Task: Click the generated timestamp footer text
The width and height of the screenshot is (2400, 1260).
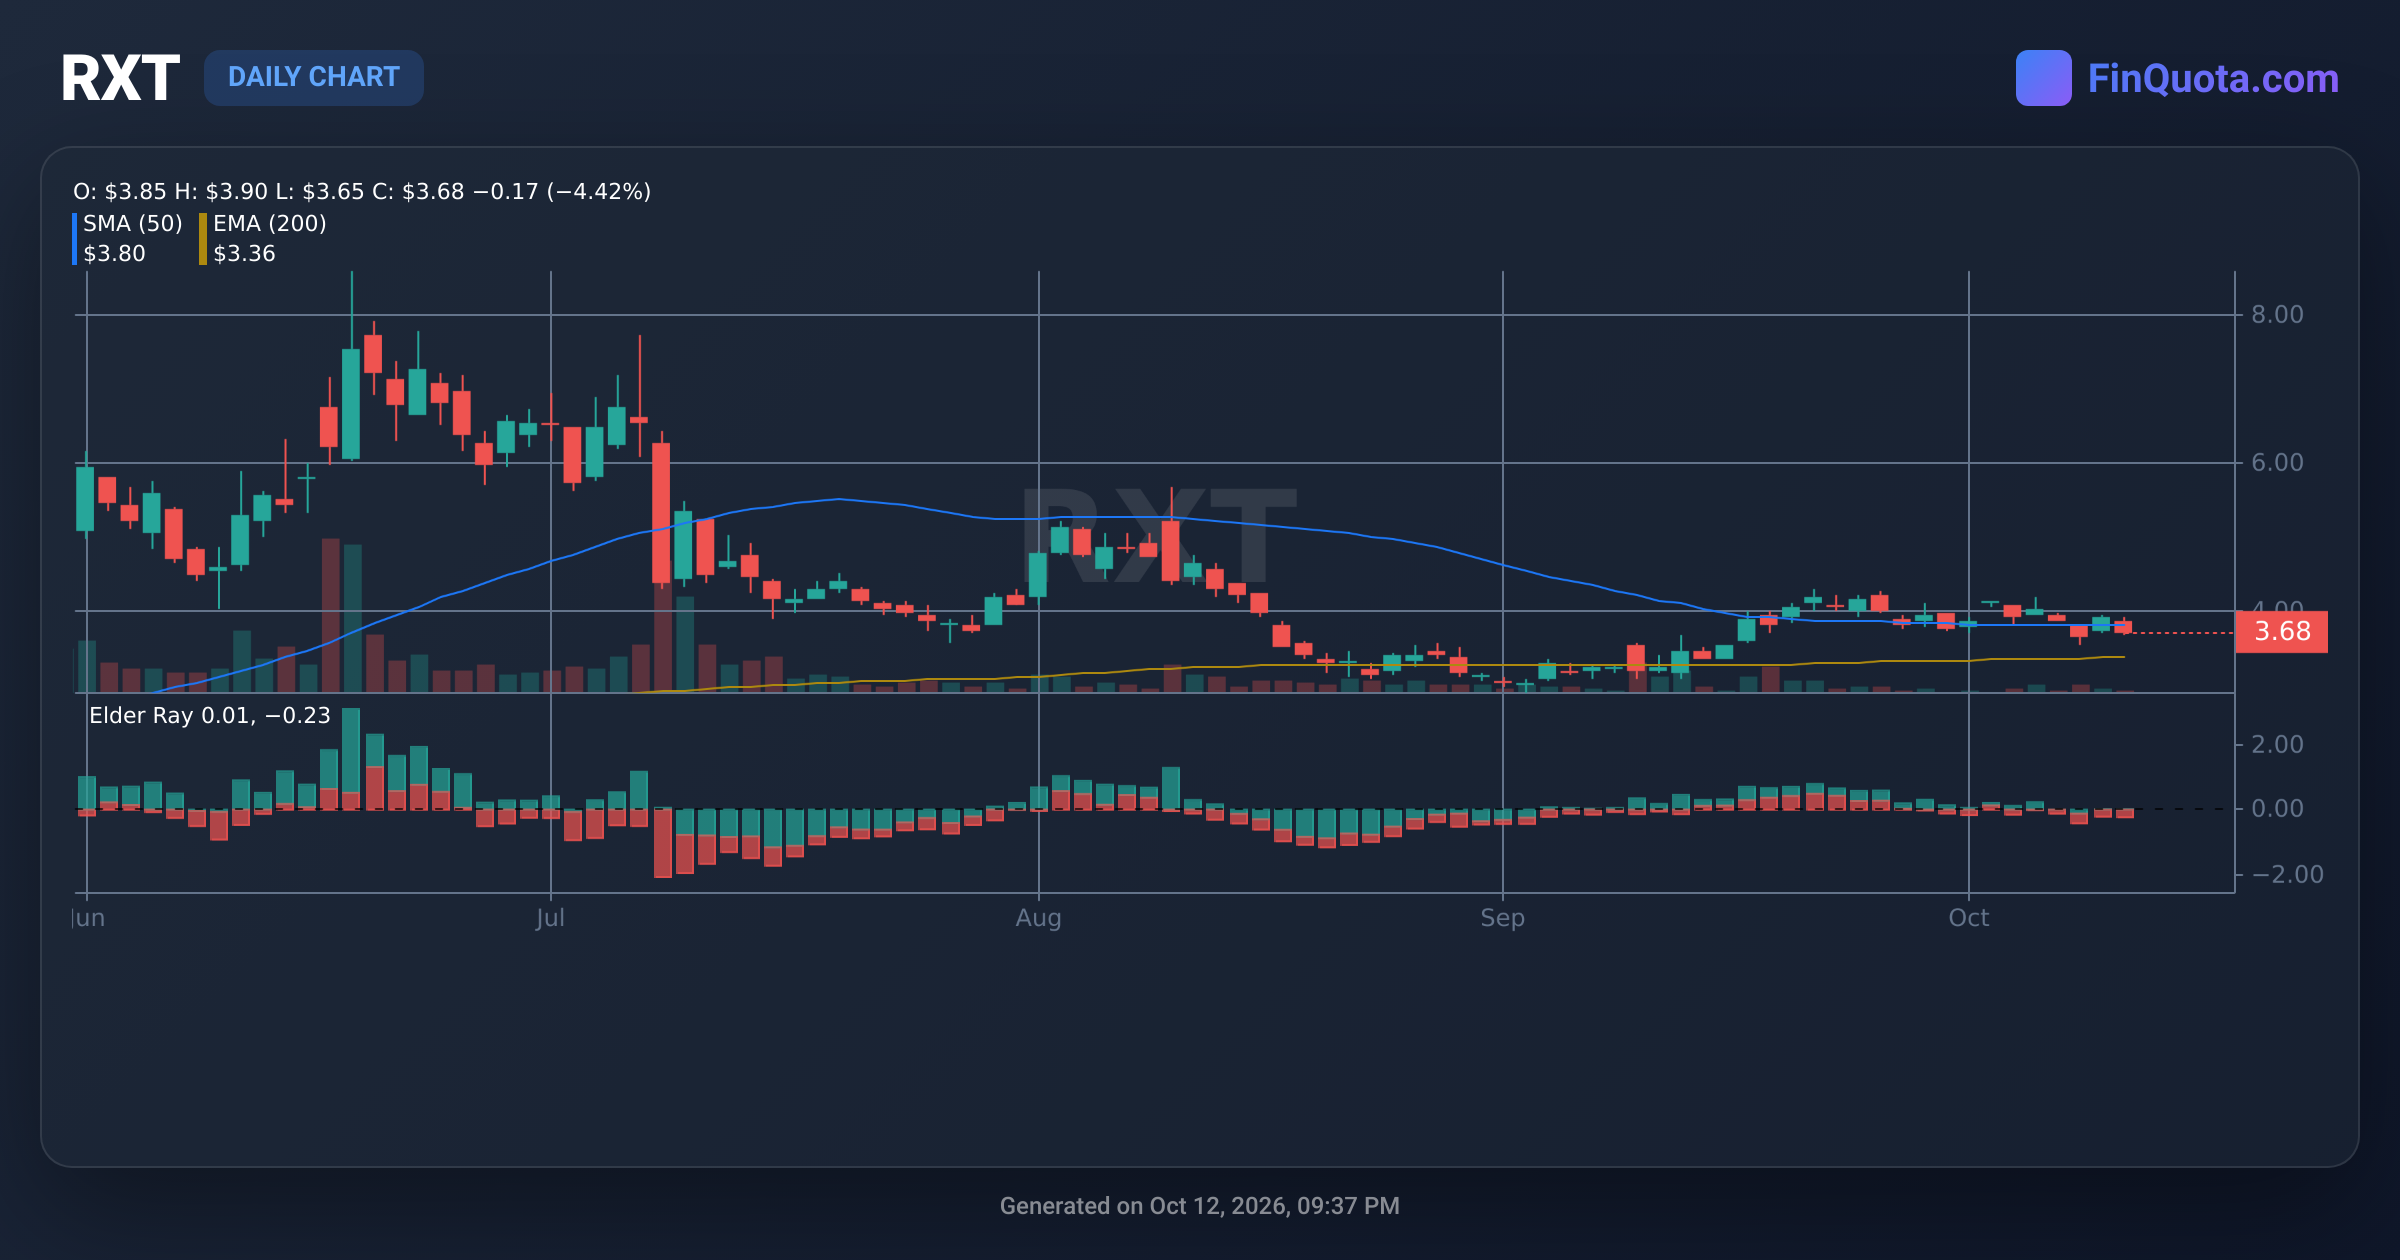Action: (x=1200, y=1206)
